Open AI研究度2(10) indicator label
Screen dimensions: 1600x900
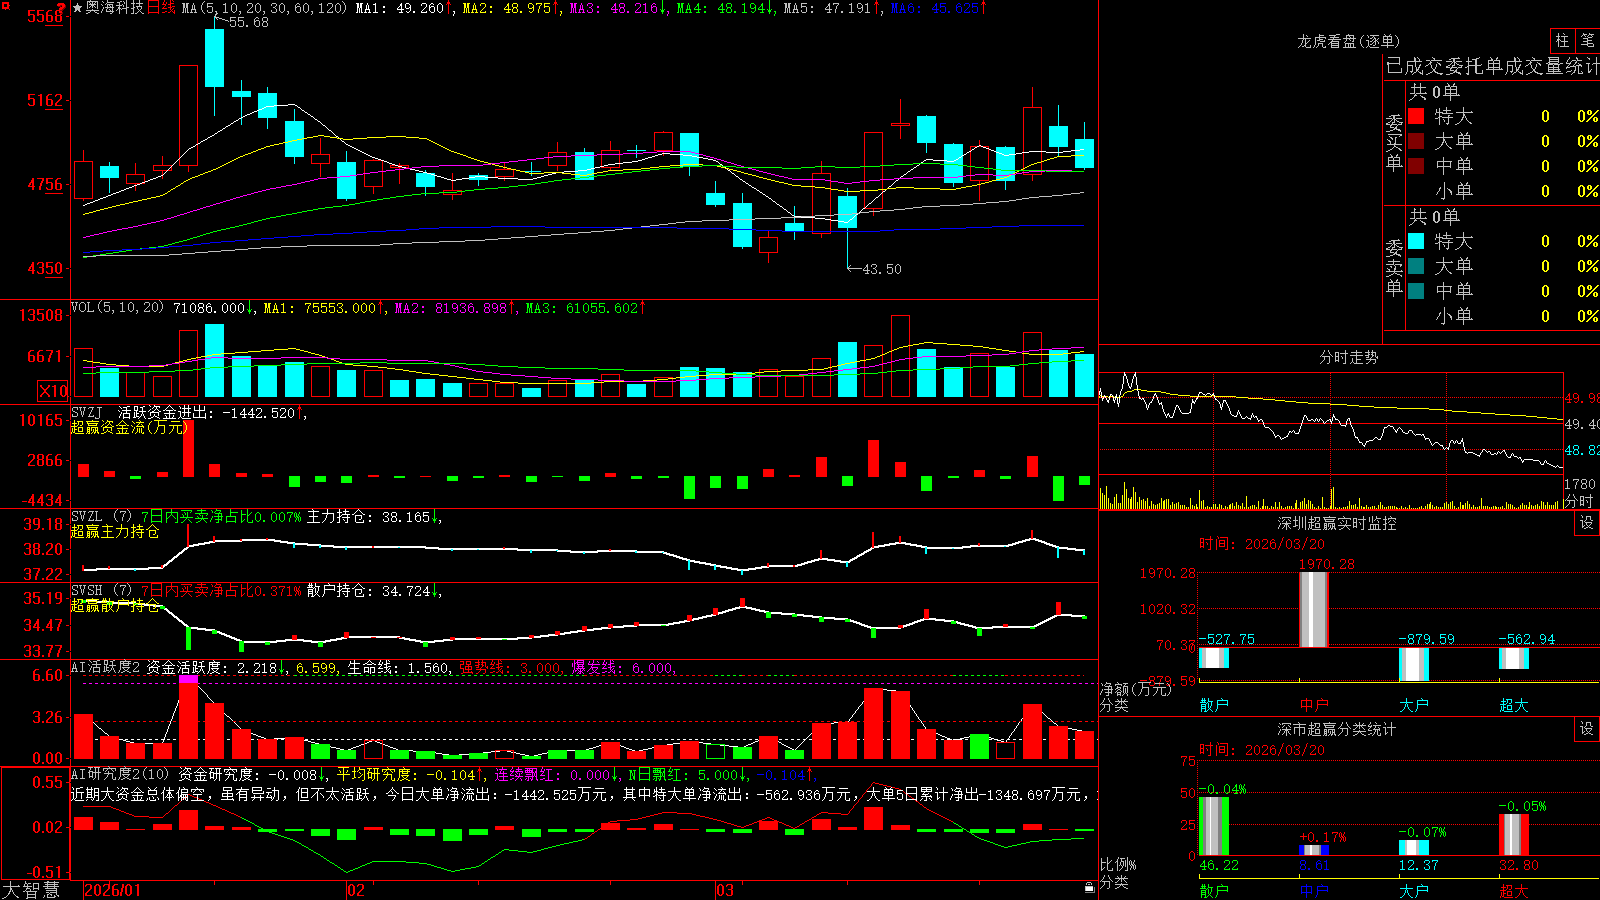(x=120, y=774)
